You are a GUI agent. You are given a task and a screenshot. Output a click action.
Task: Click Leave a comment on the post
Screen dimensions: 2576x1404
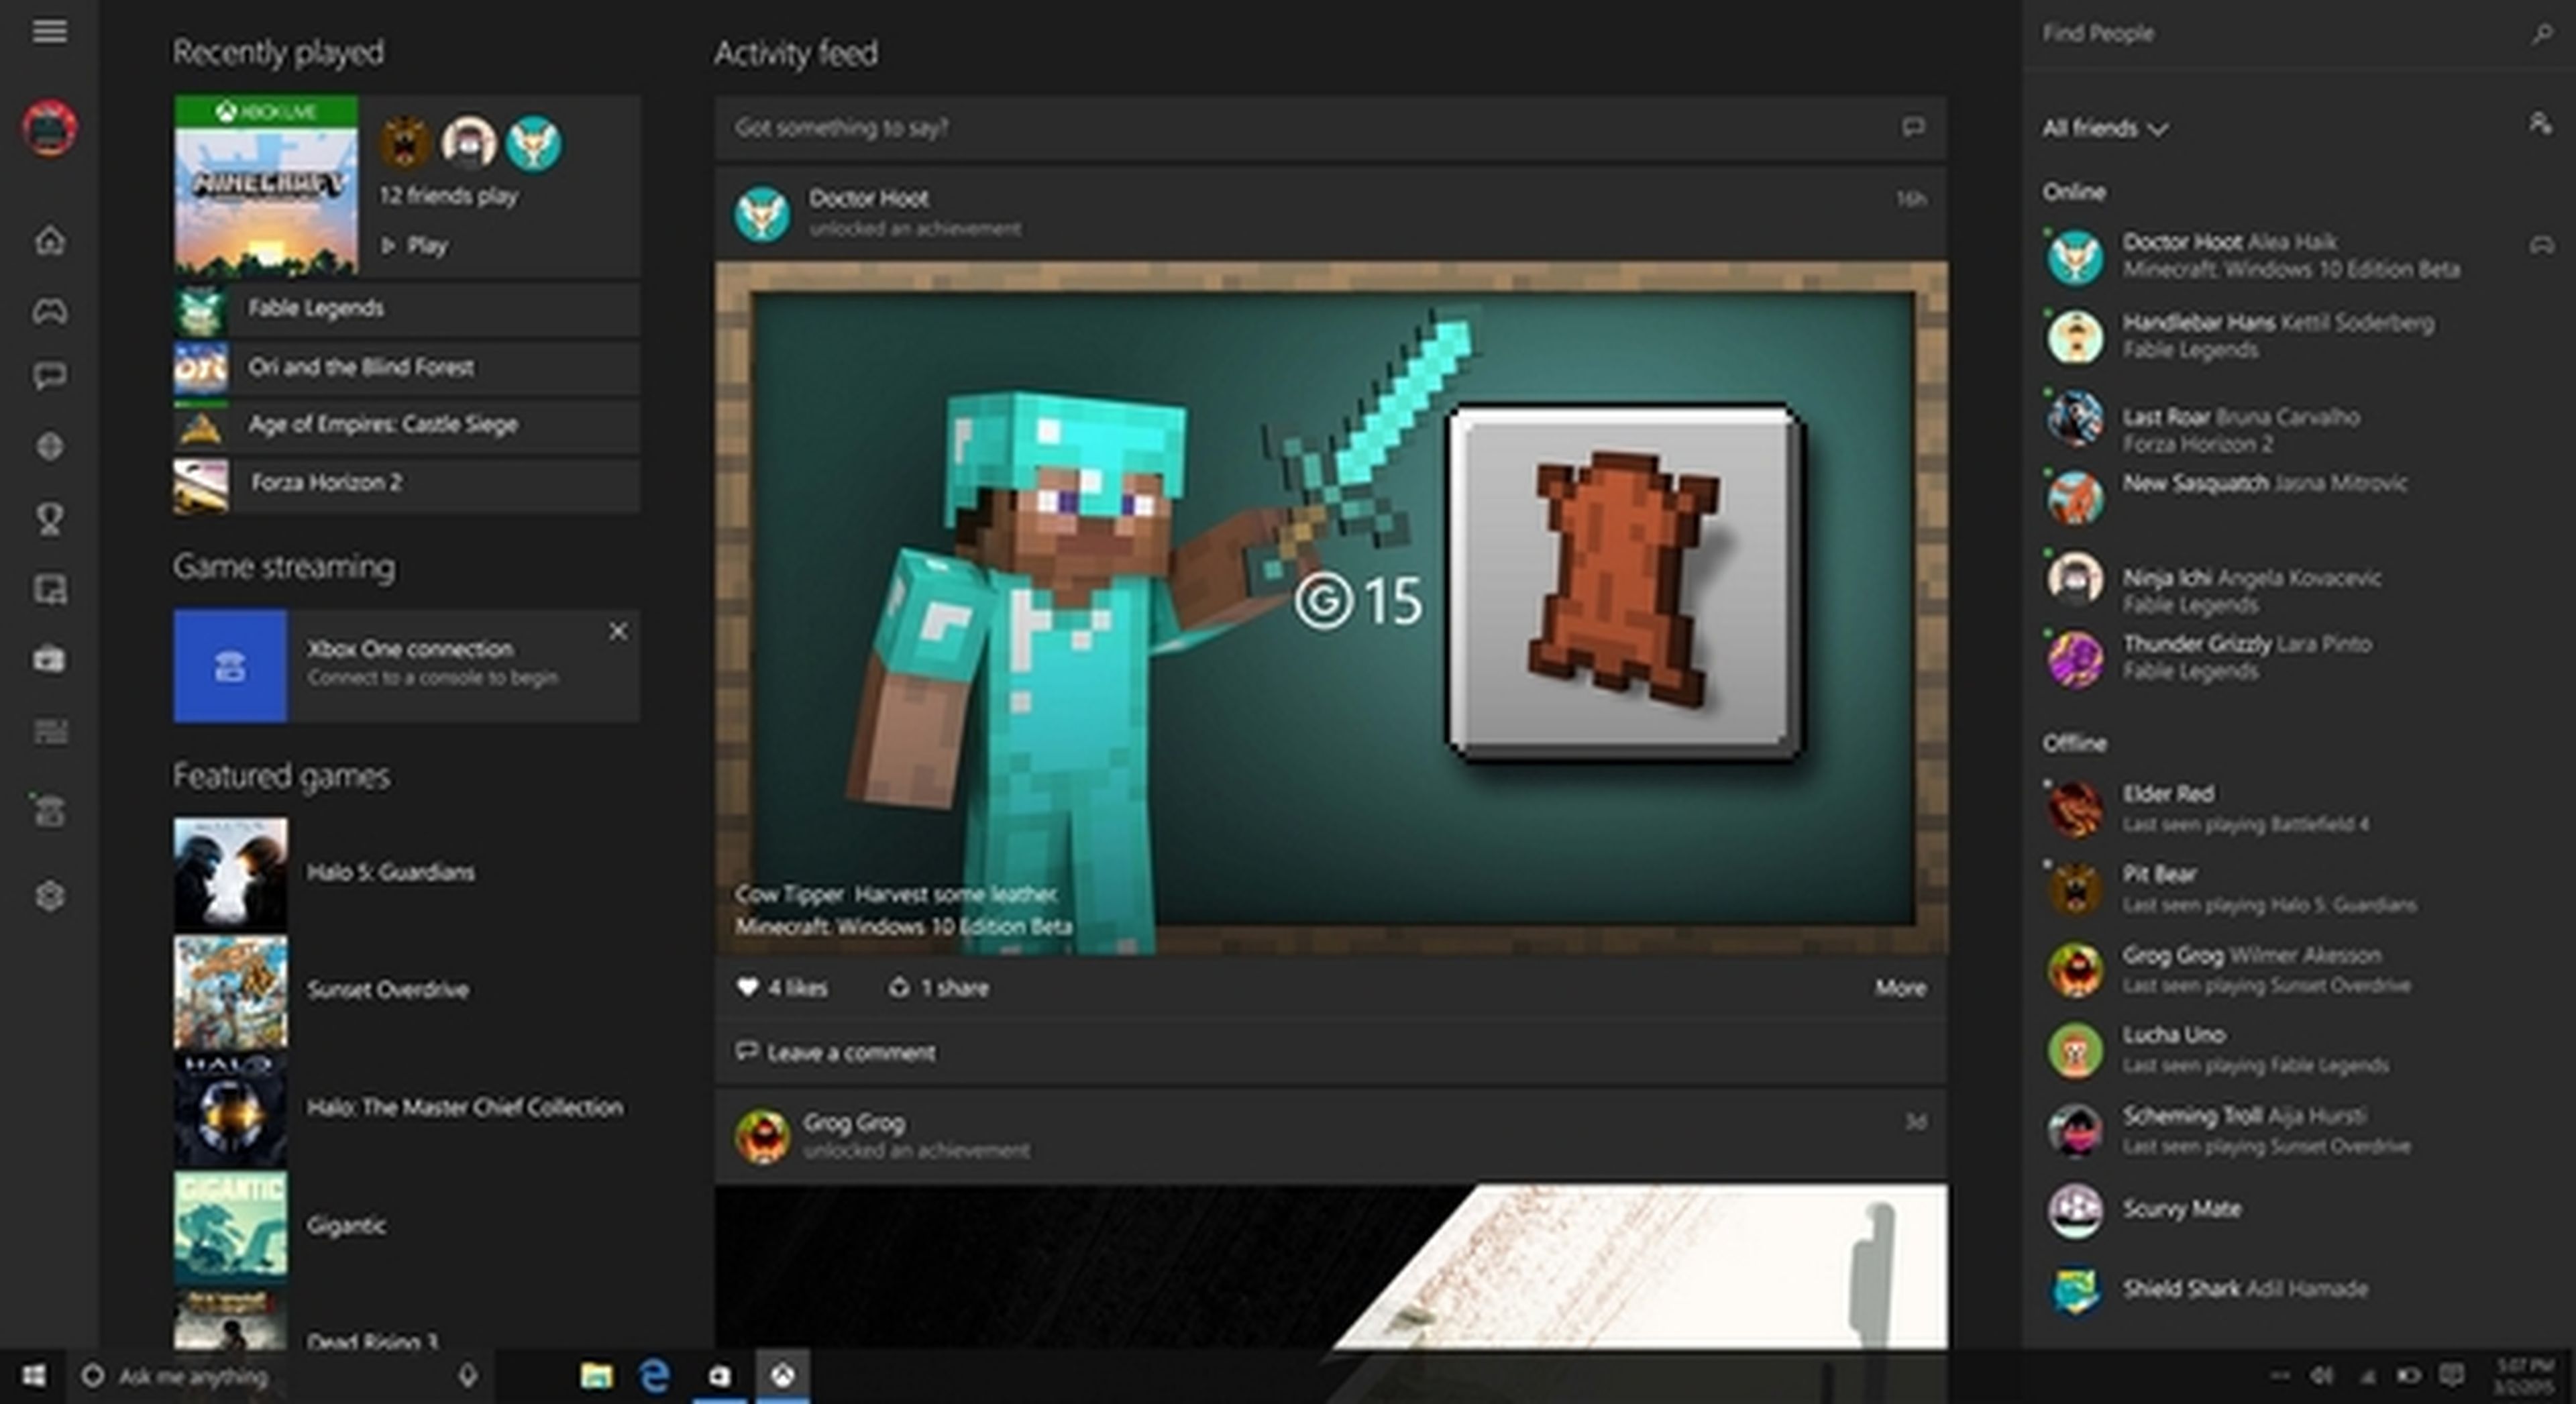coord(836,1052)
